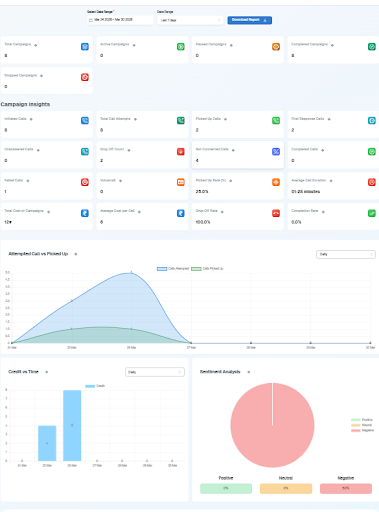Click the Campaign Insights heading

pyautogui.click(x=25, y=104)
